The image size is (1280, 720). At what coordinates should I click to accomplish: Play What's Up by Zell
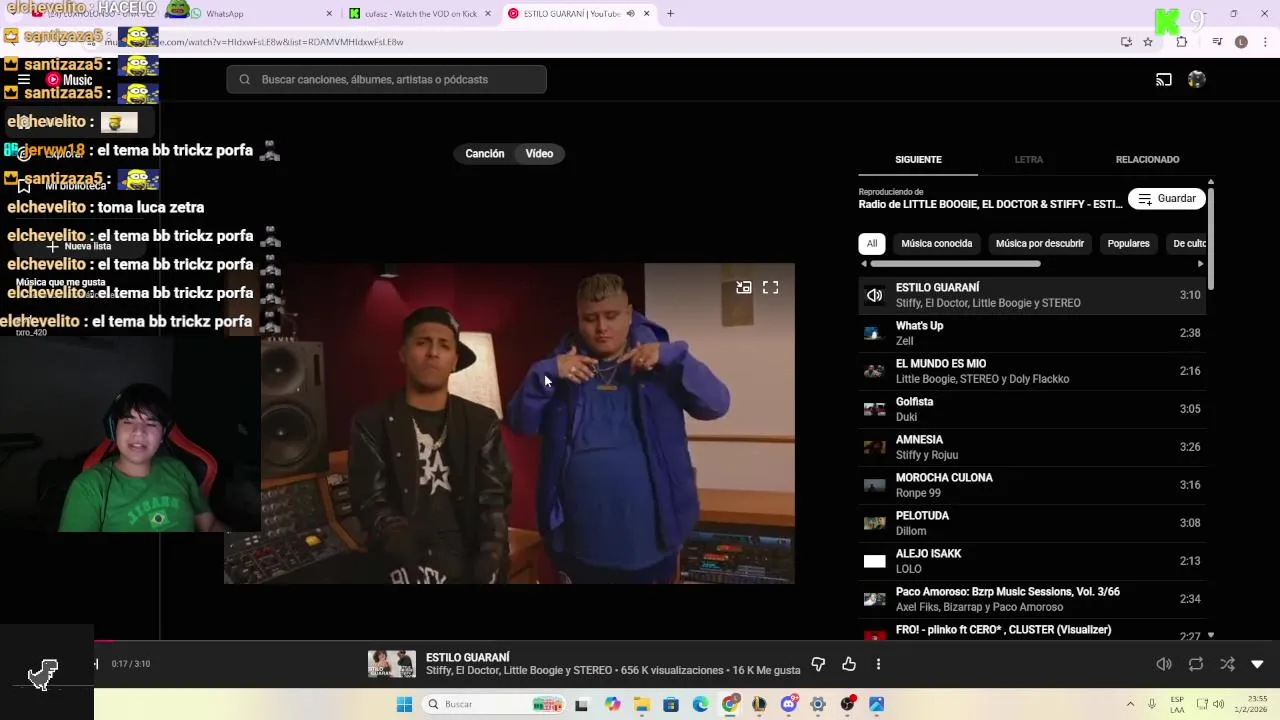pos(1032,333)
